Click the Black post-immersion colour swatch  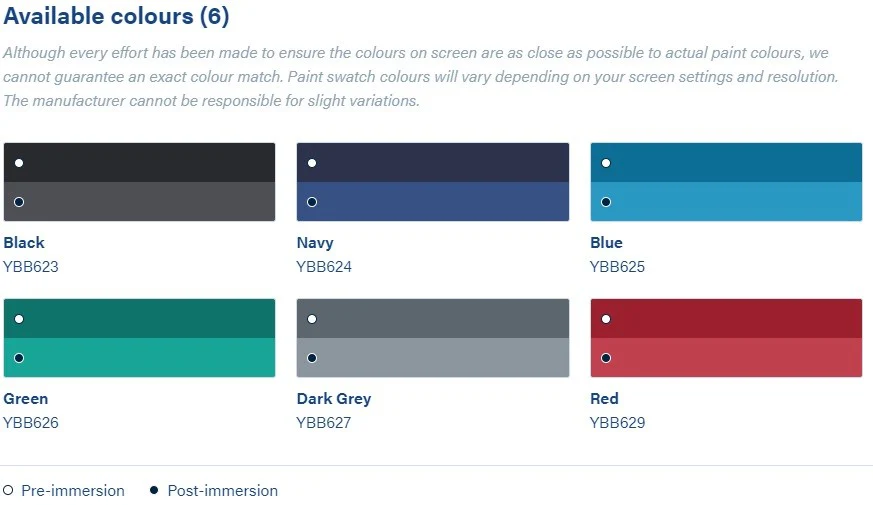[139, 202]
